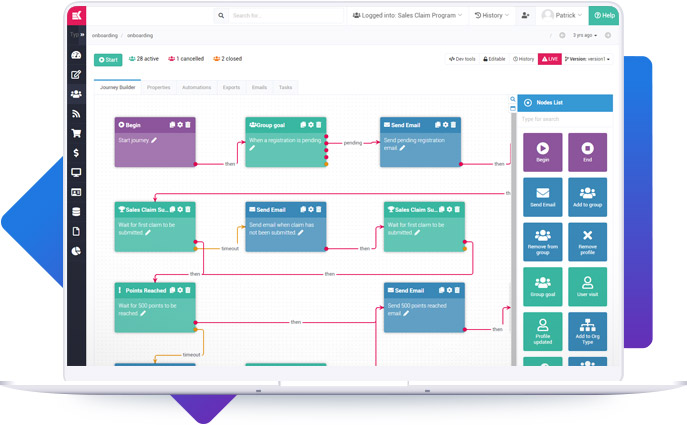Toggle the LIVE status button

pos(549,59)
